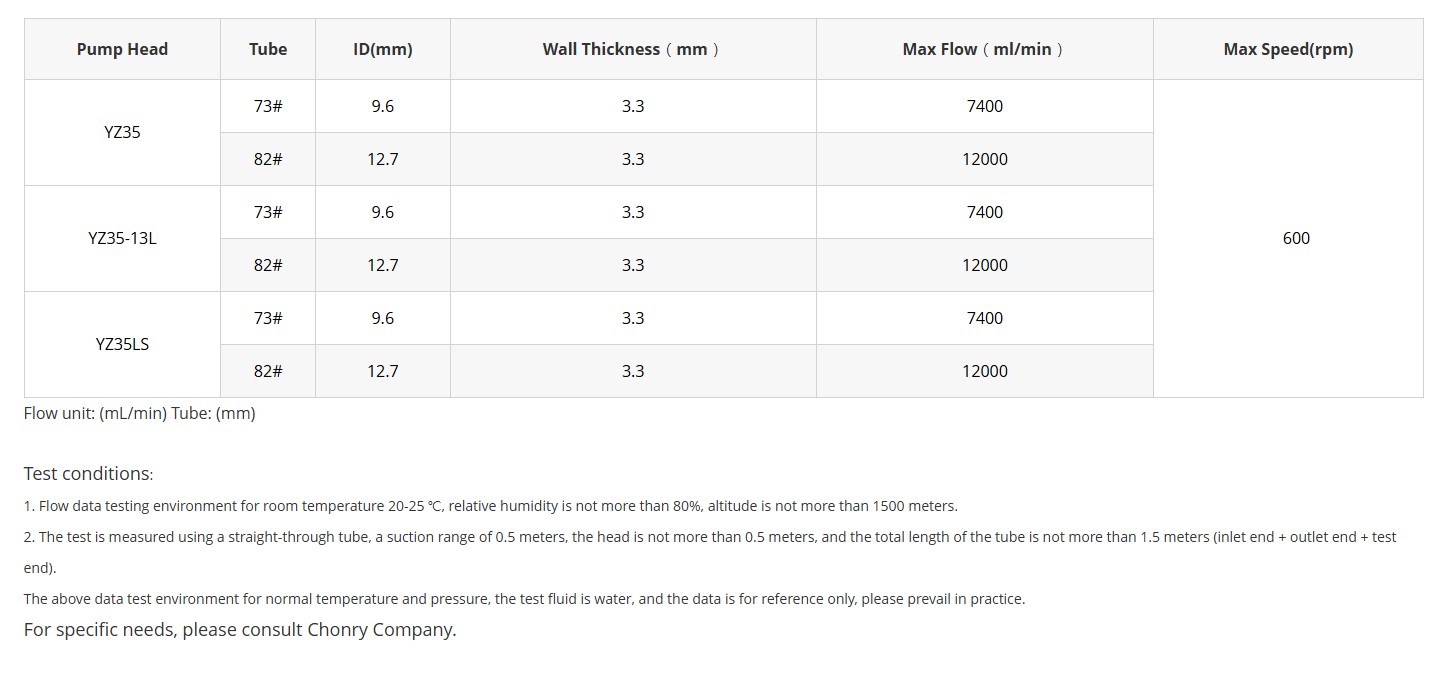Click the 82# tube cell for YZ35LS

pos(268,371)
